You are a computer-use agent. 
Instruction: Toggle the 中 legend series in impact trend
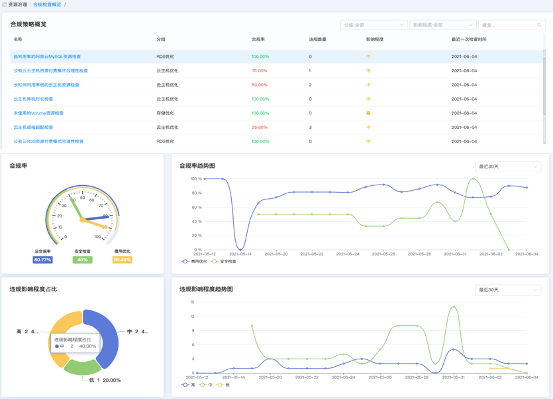[206, 385]
